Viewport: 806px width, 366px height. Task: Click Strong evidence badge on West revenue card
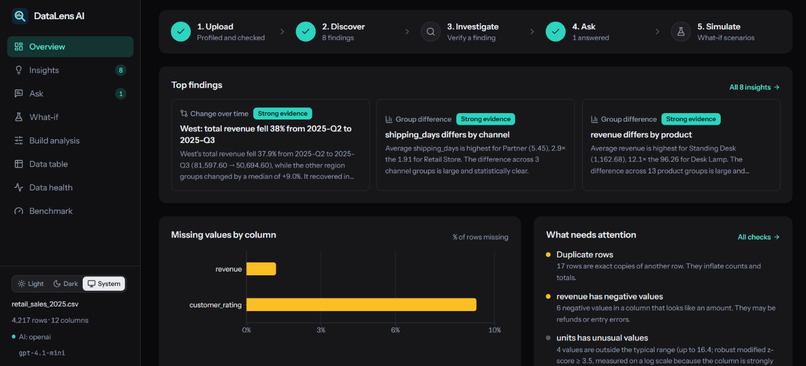tap(282, 114)
